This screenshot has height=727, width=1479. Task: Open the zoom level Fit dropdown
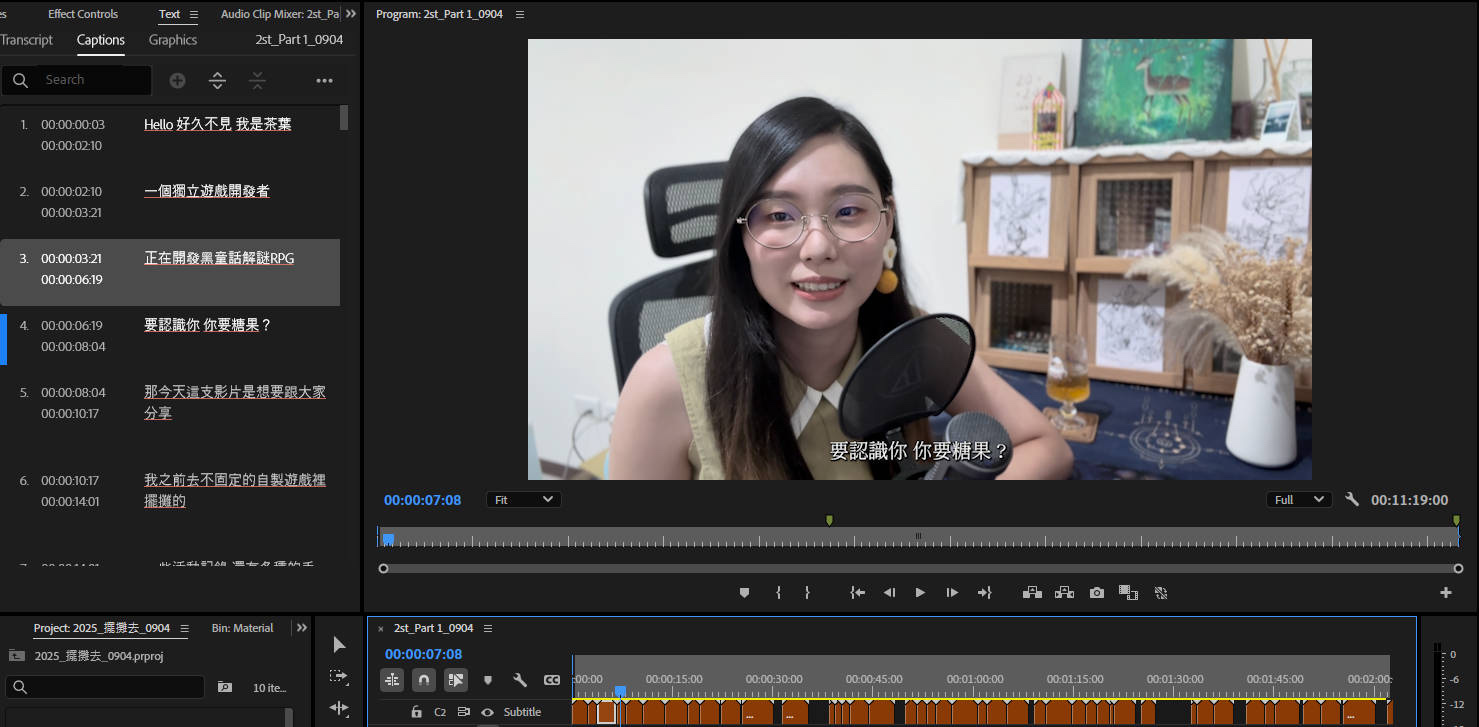click(524, 499)
